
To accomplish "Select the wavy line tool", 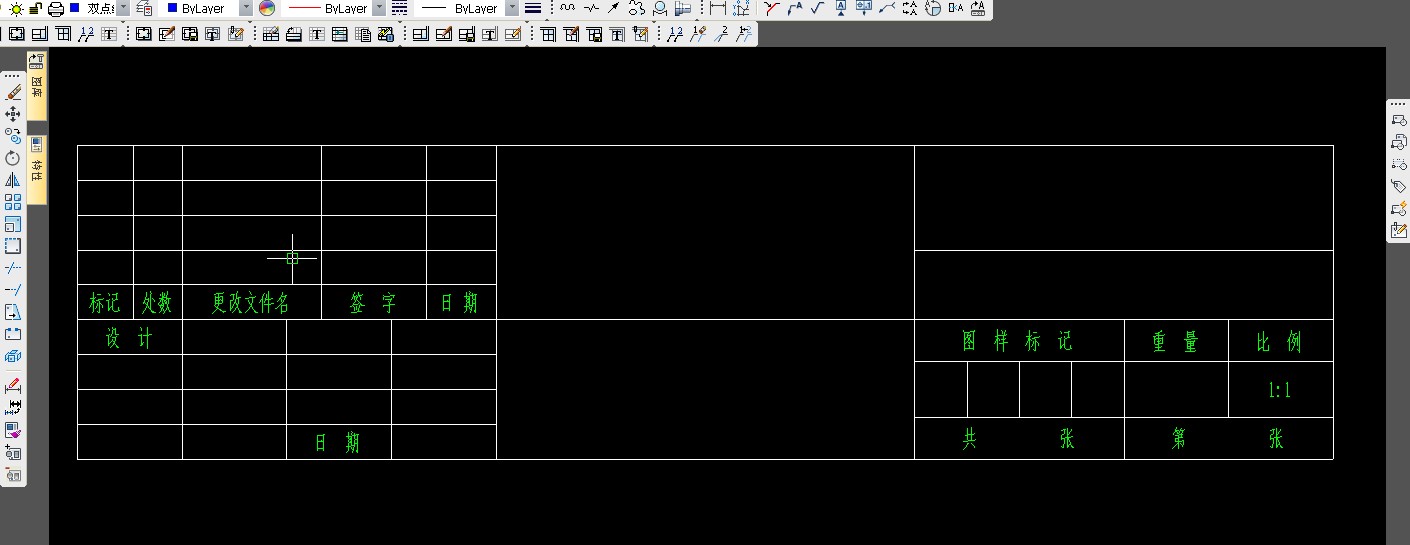I will point(567,8).
